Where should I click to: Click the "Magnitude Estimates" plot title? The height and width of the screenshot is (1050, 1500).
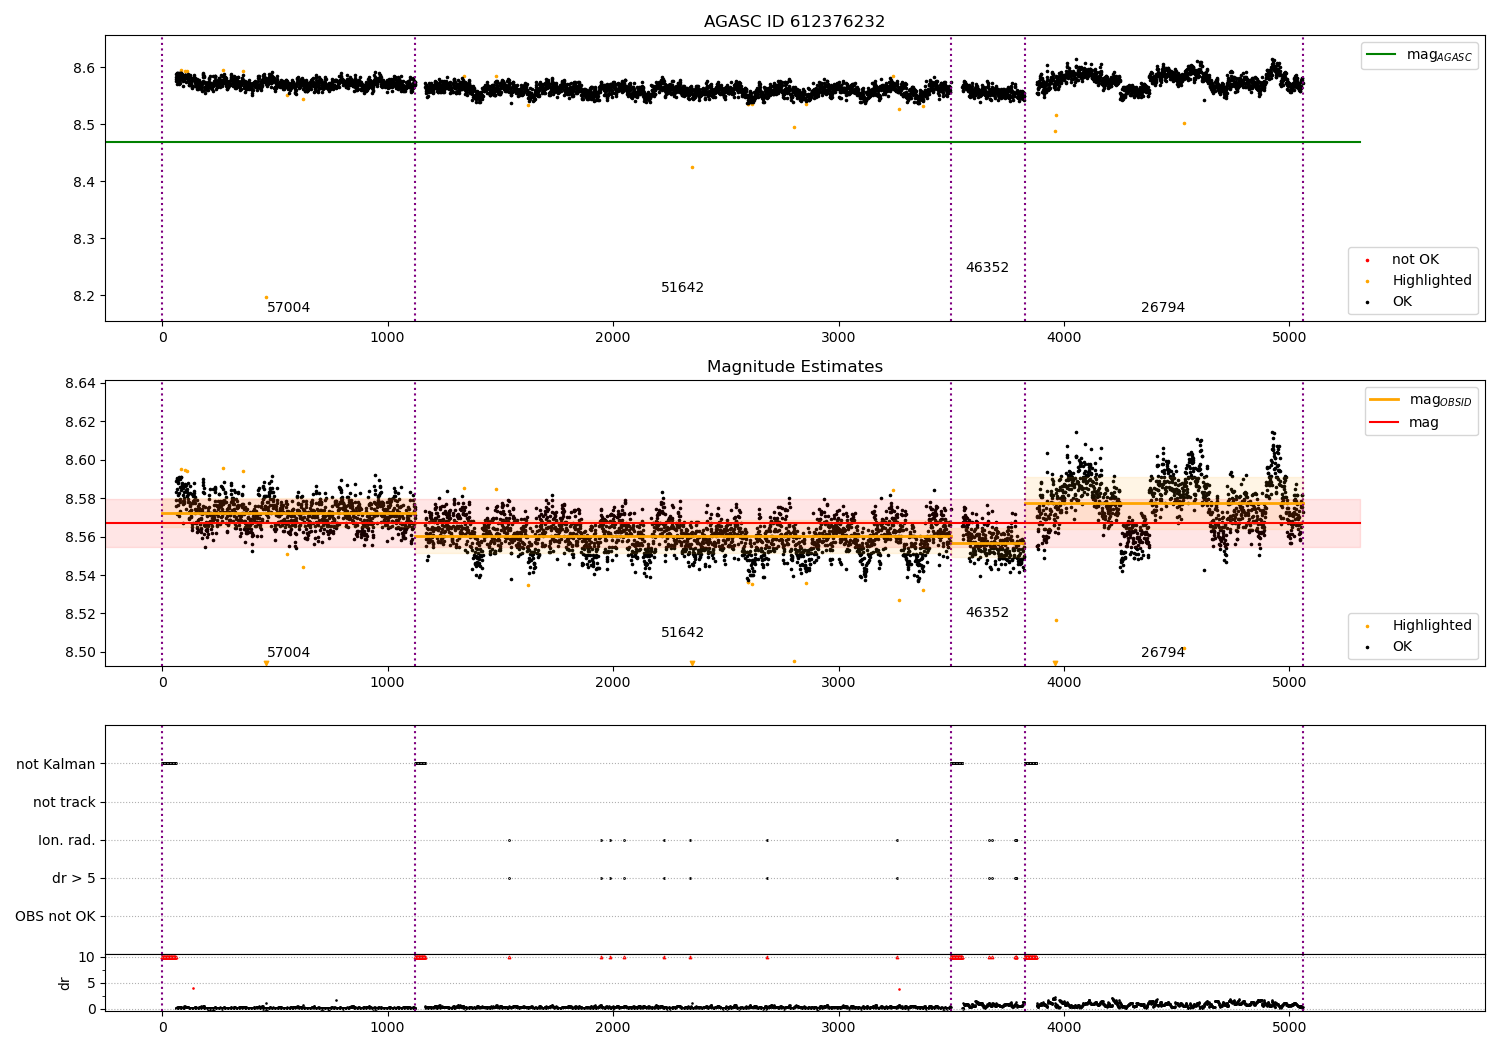point(794,366)
